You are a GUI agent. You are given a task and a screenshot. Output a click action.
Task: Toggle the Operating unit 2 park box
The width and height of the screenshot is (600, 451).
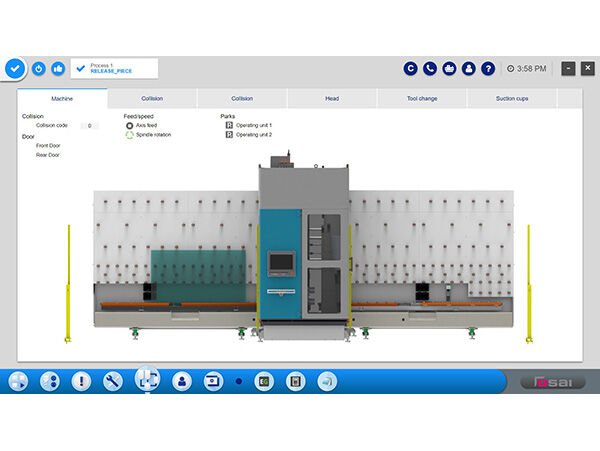tap(228, 135)
